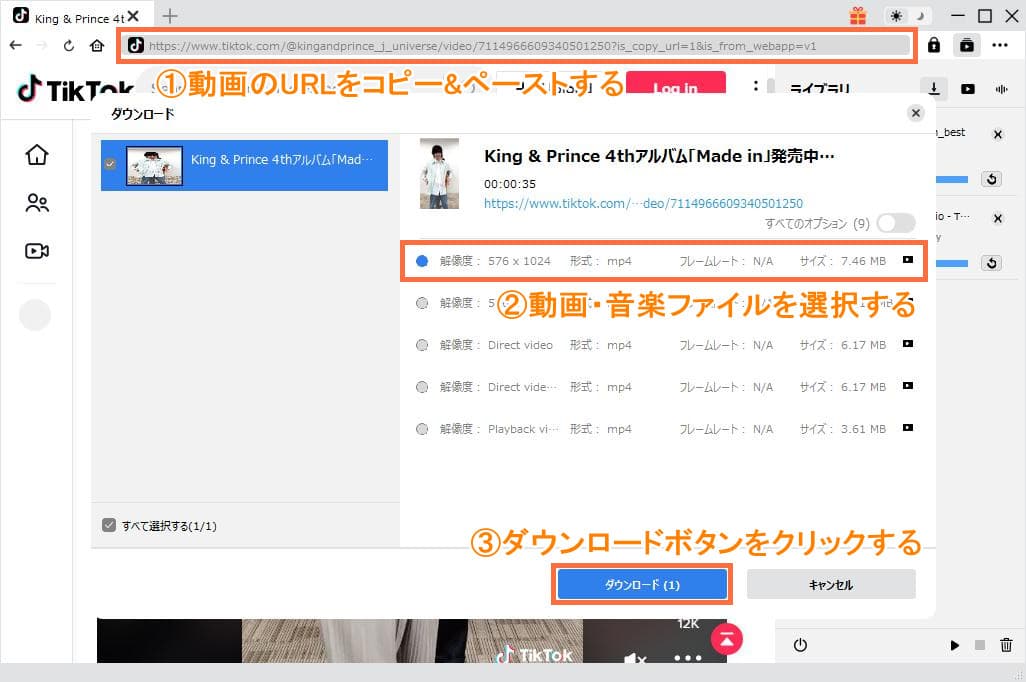Retry the second library item download
This screenshot has height=682, width=1026.
(x=991, y=263)
